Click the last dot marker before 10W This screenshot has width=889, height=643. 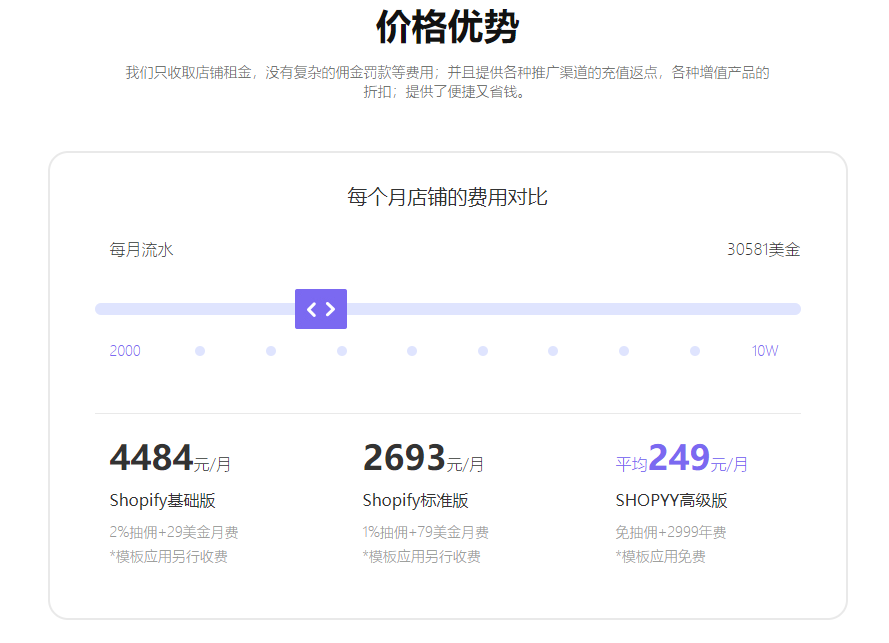coord(695,351)
